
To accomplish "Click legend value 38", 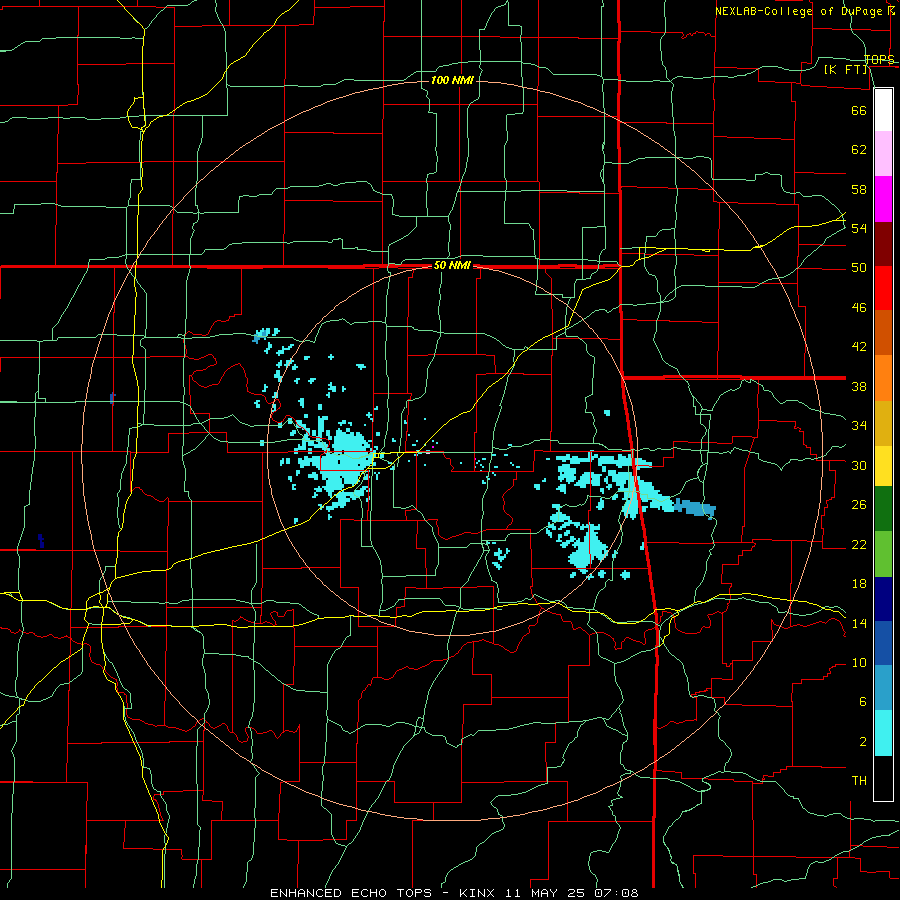I will (x=859, y=386).
